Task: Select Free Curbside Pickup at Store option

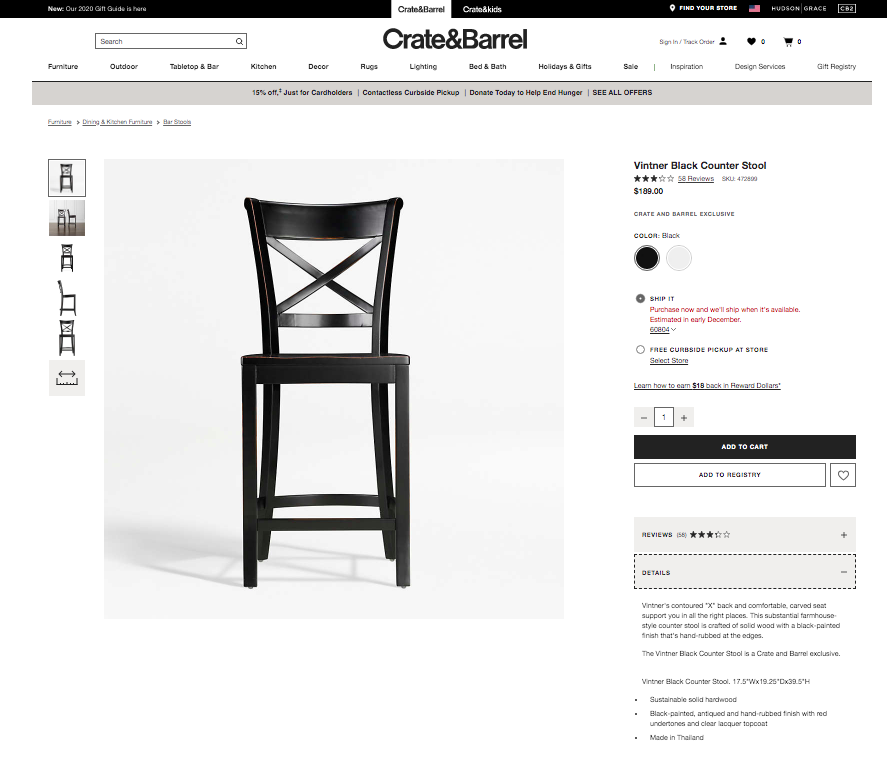Action: pos(640,350)
